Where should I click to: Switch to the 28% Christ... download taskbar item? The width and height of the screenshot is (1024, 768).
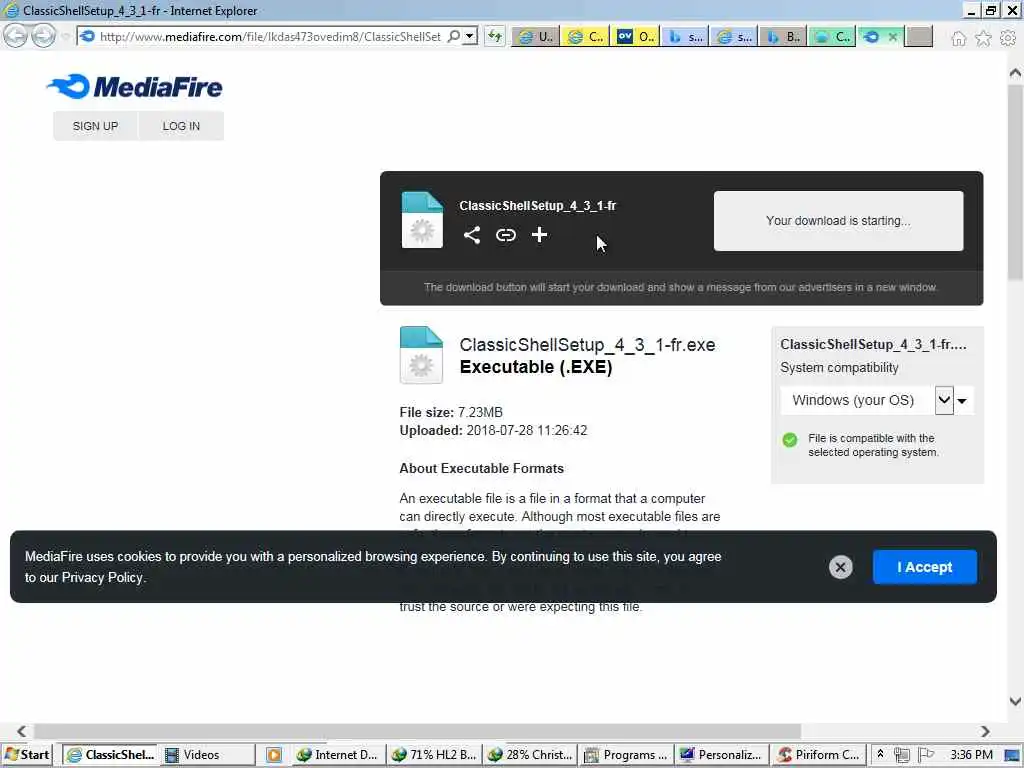coord(530,755)
